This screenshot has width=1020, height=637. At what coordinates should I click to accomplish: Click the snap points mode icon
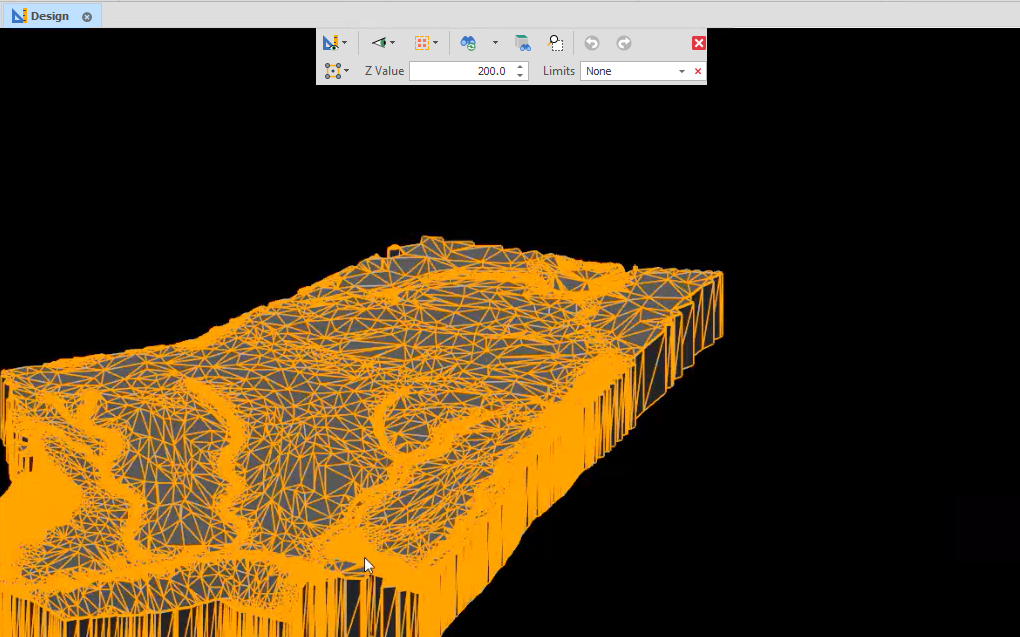click(332, 71)
